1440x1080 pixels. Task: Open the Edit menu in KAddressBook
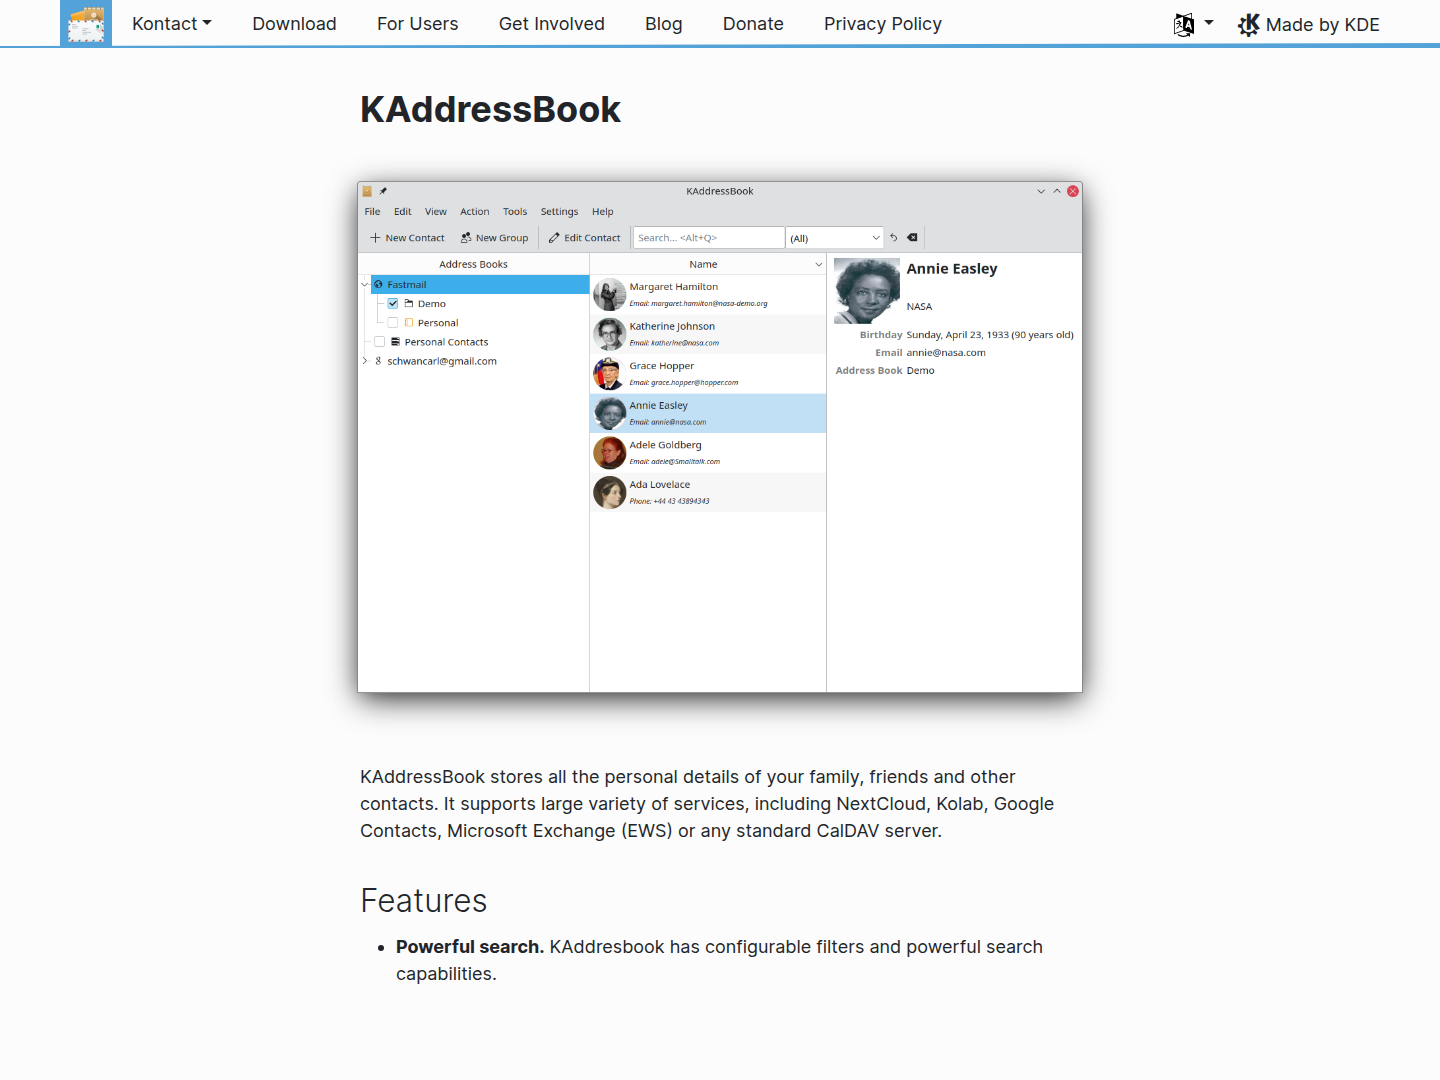[x=403, y=212]
